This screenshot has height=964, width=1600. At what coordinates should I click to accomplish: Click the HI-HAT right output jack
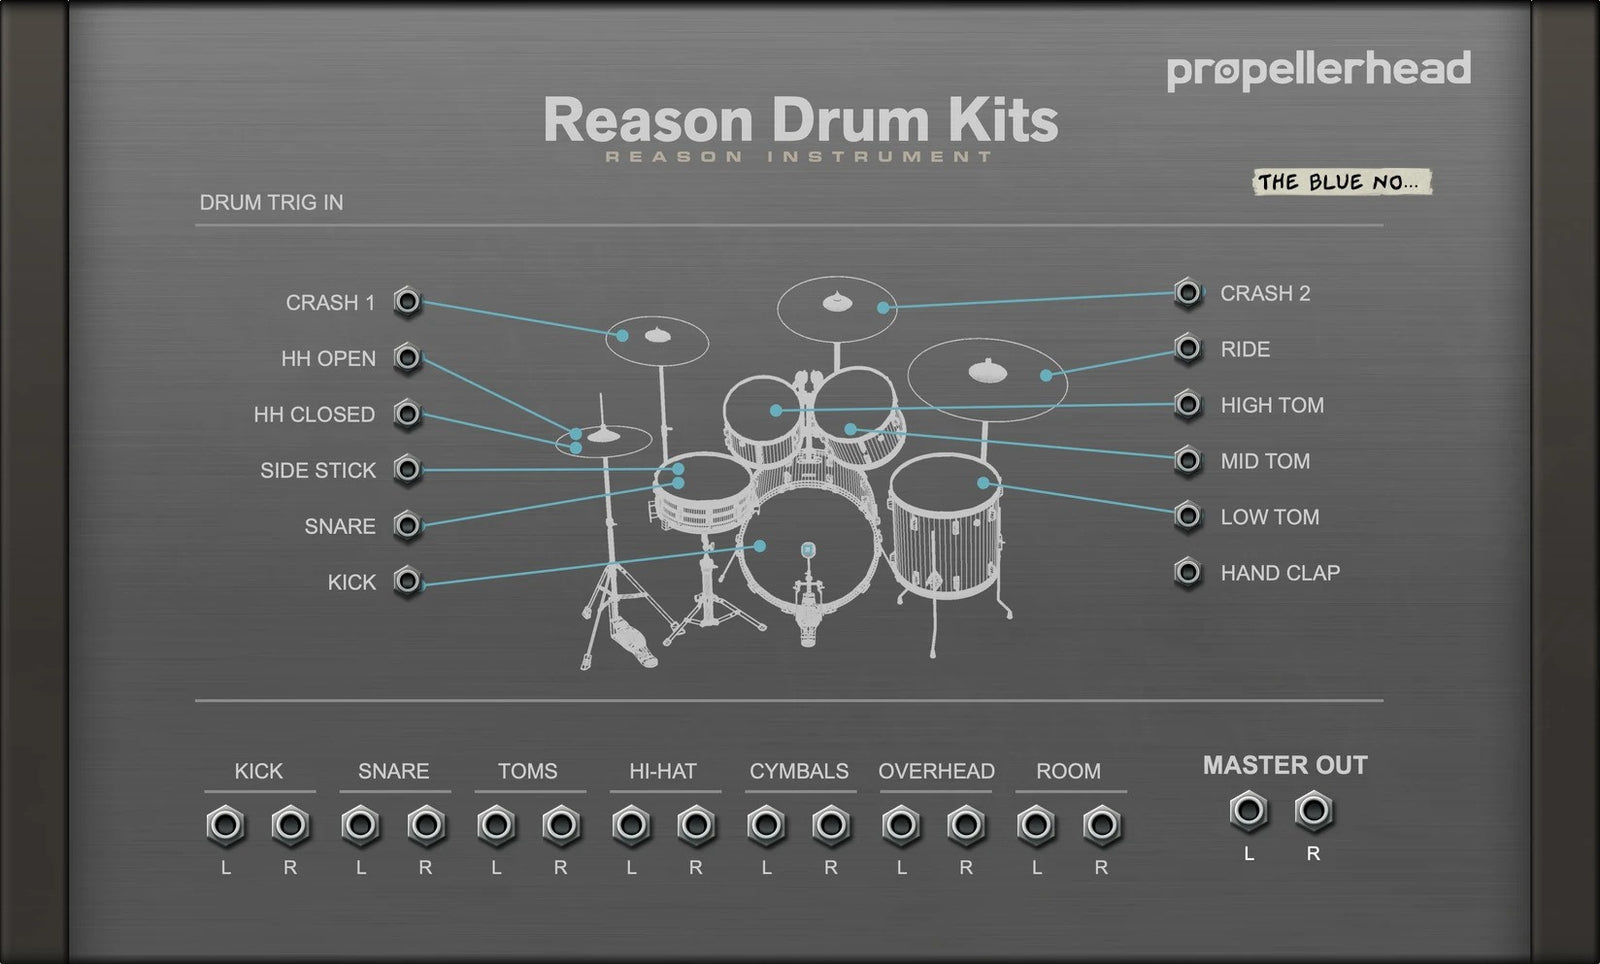pyautogui.click(x=696, y=826)
